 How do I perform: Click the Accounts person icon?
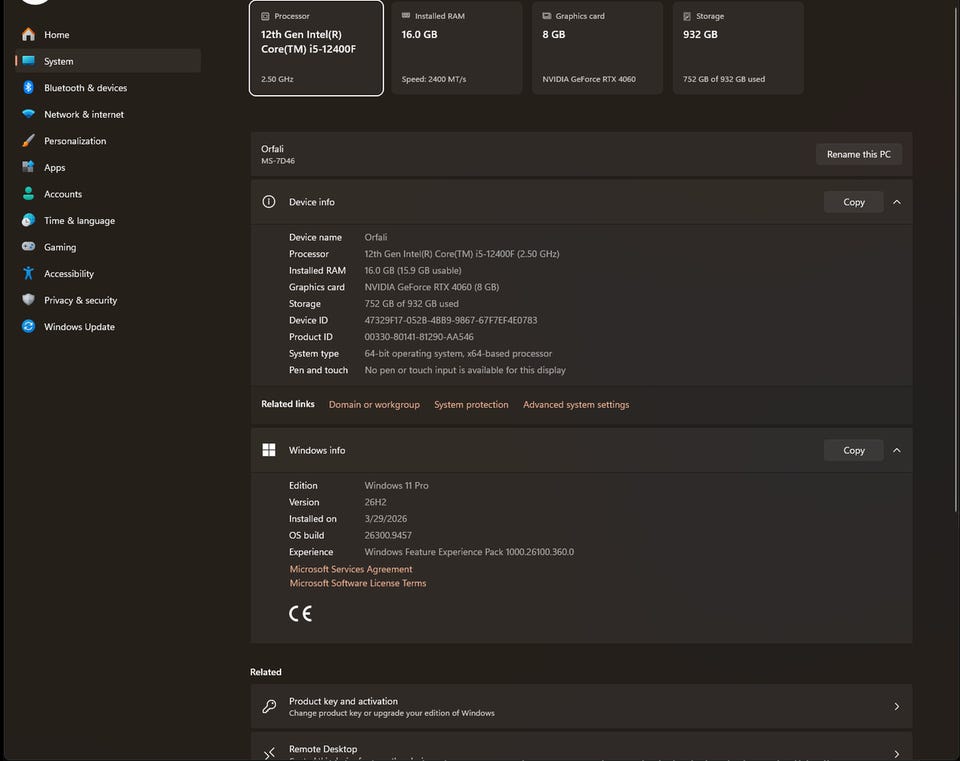pyautogui.click(x=28, y=193)
